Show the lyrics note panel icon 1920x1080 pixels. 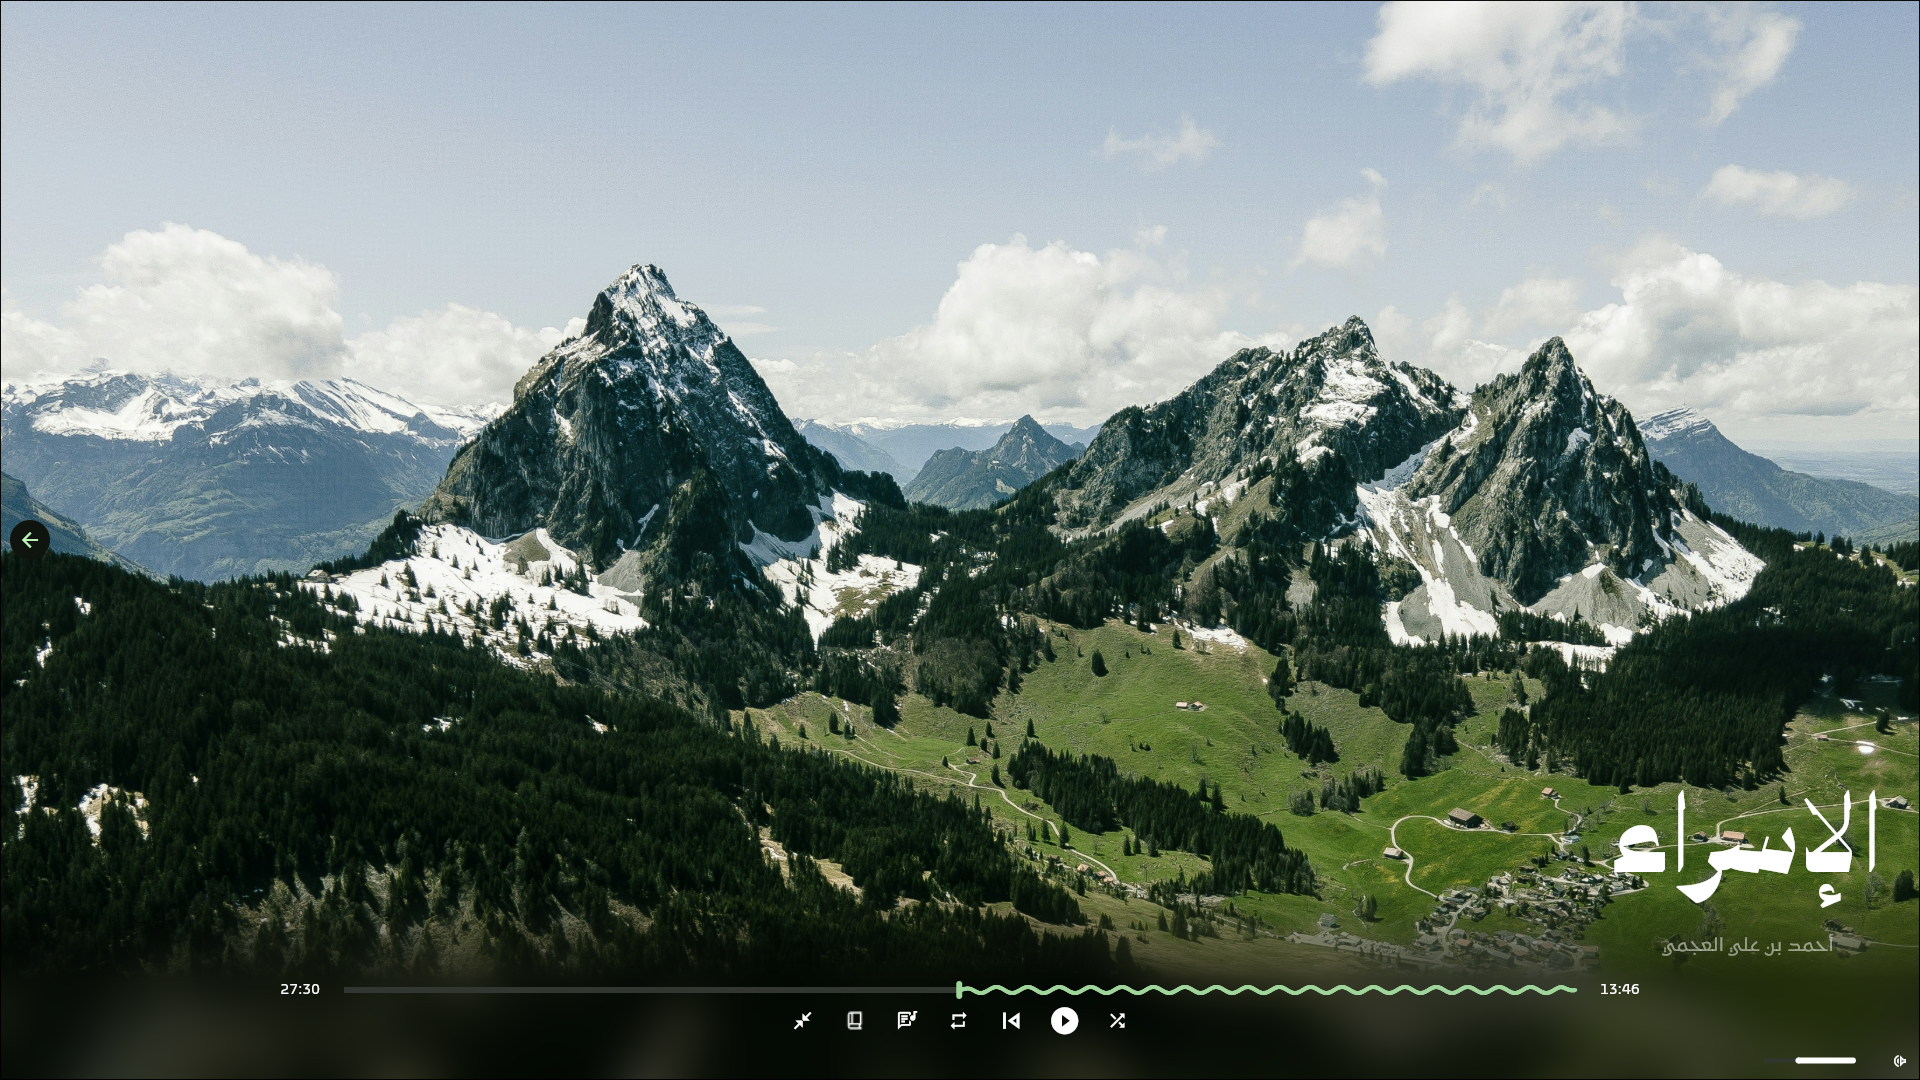tap(907, 1021)
